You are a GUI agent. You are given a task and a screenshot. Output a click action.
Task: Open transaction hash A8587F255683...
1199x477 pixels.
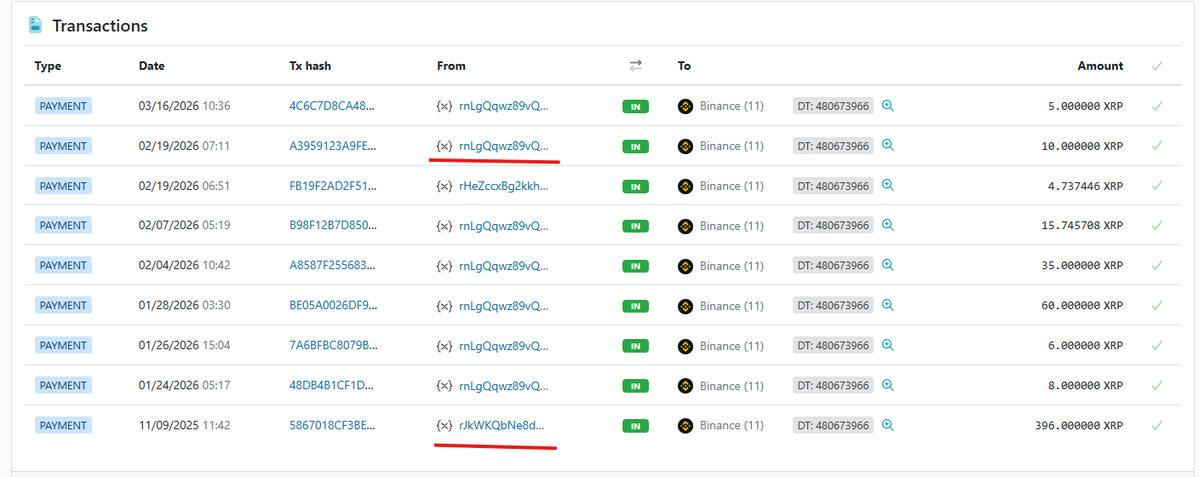point(333,265)
